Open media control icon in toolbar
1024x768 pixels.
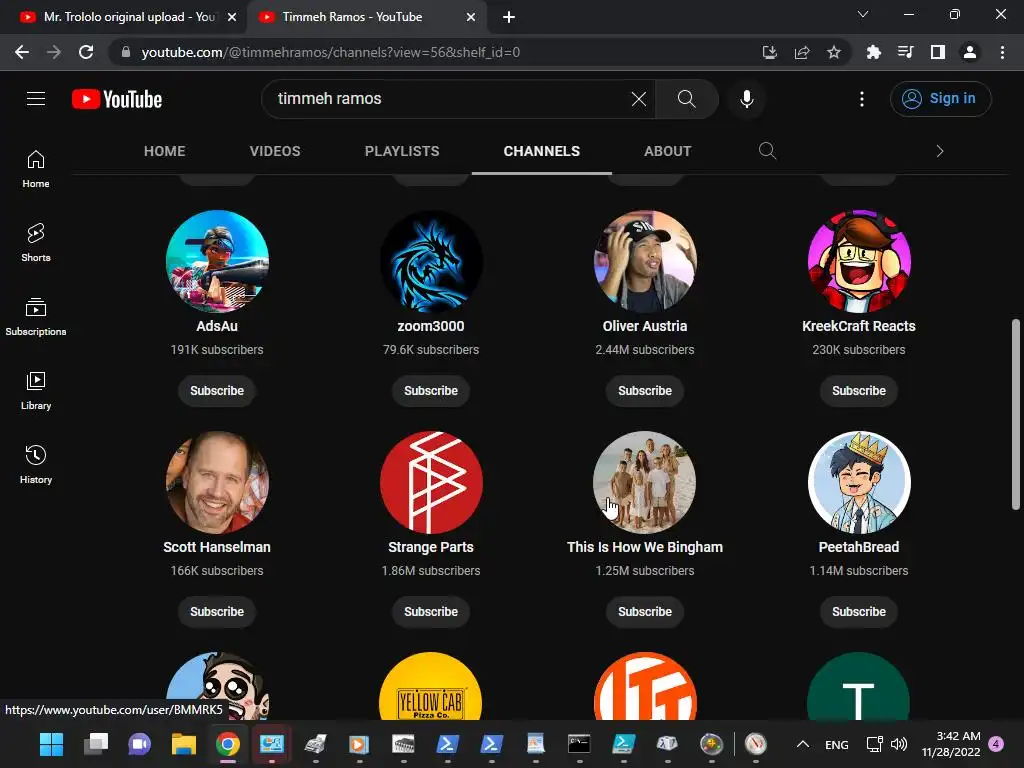tap(905, 52)
